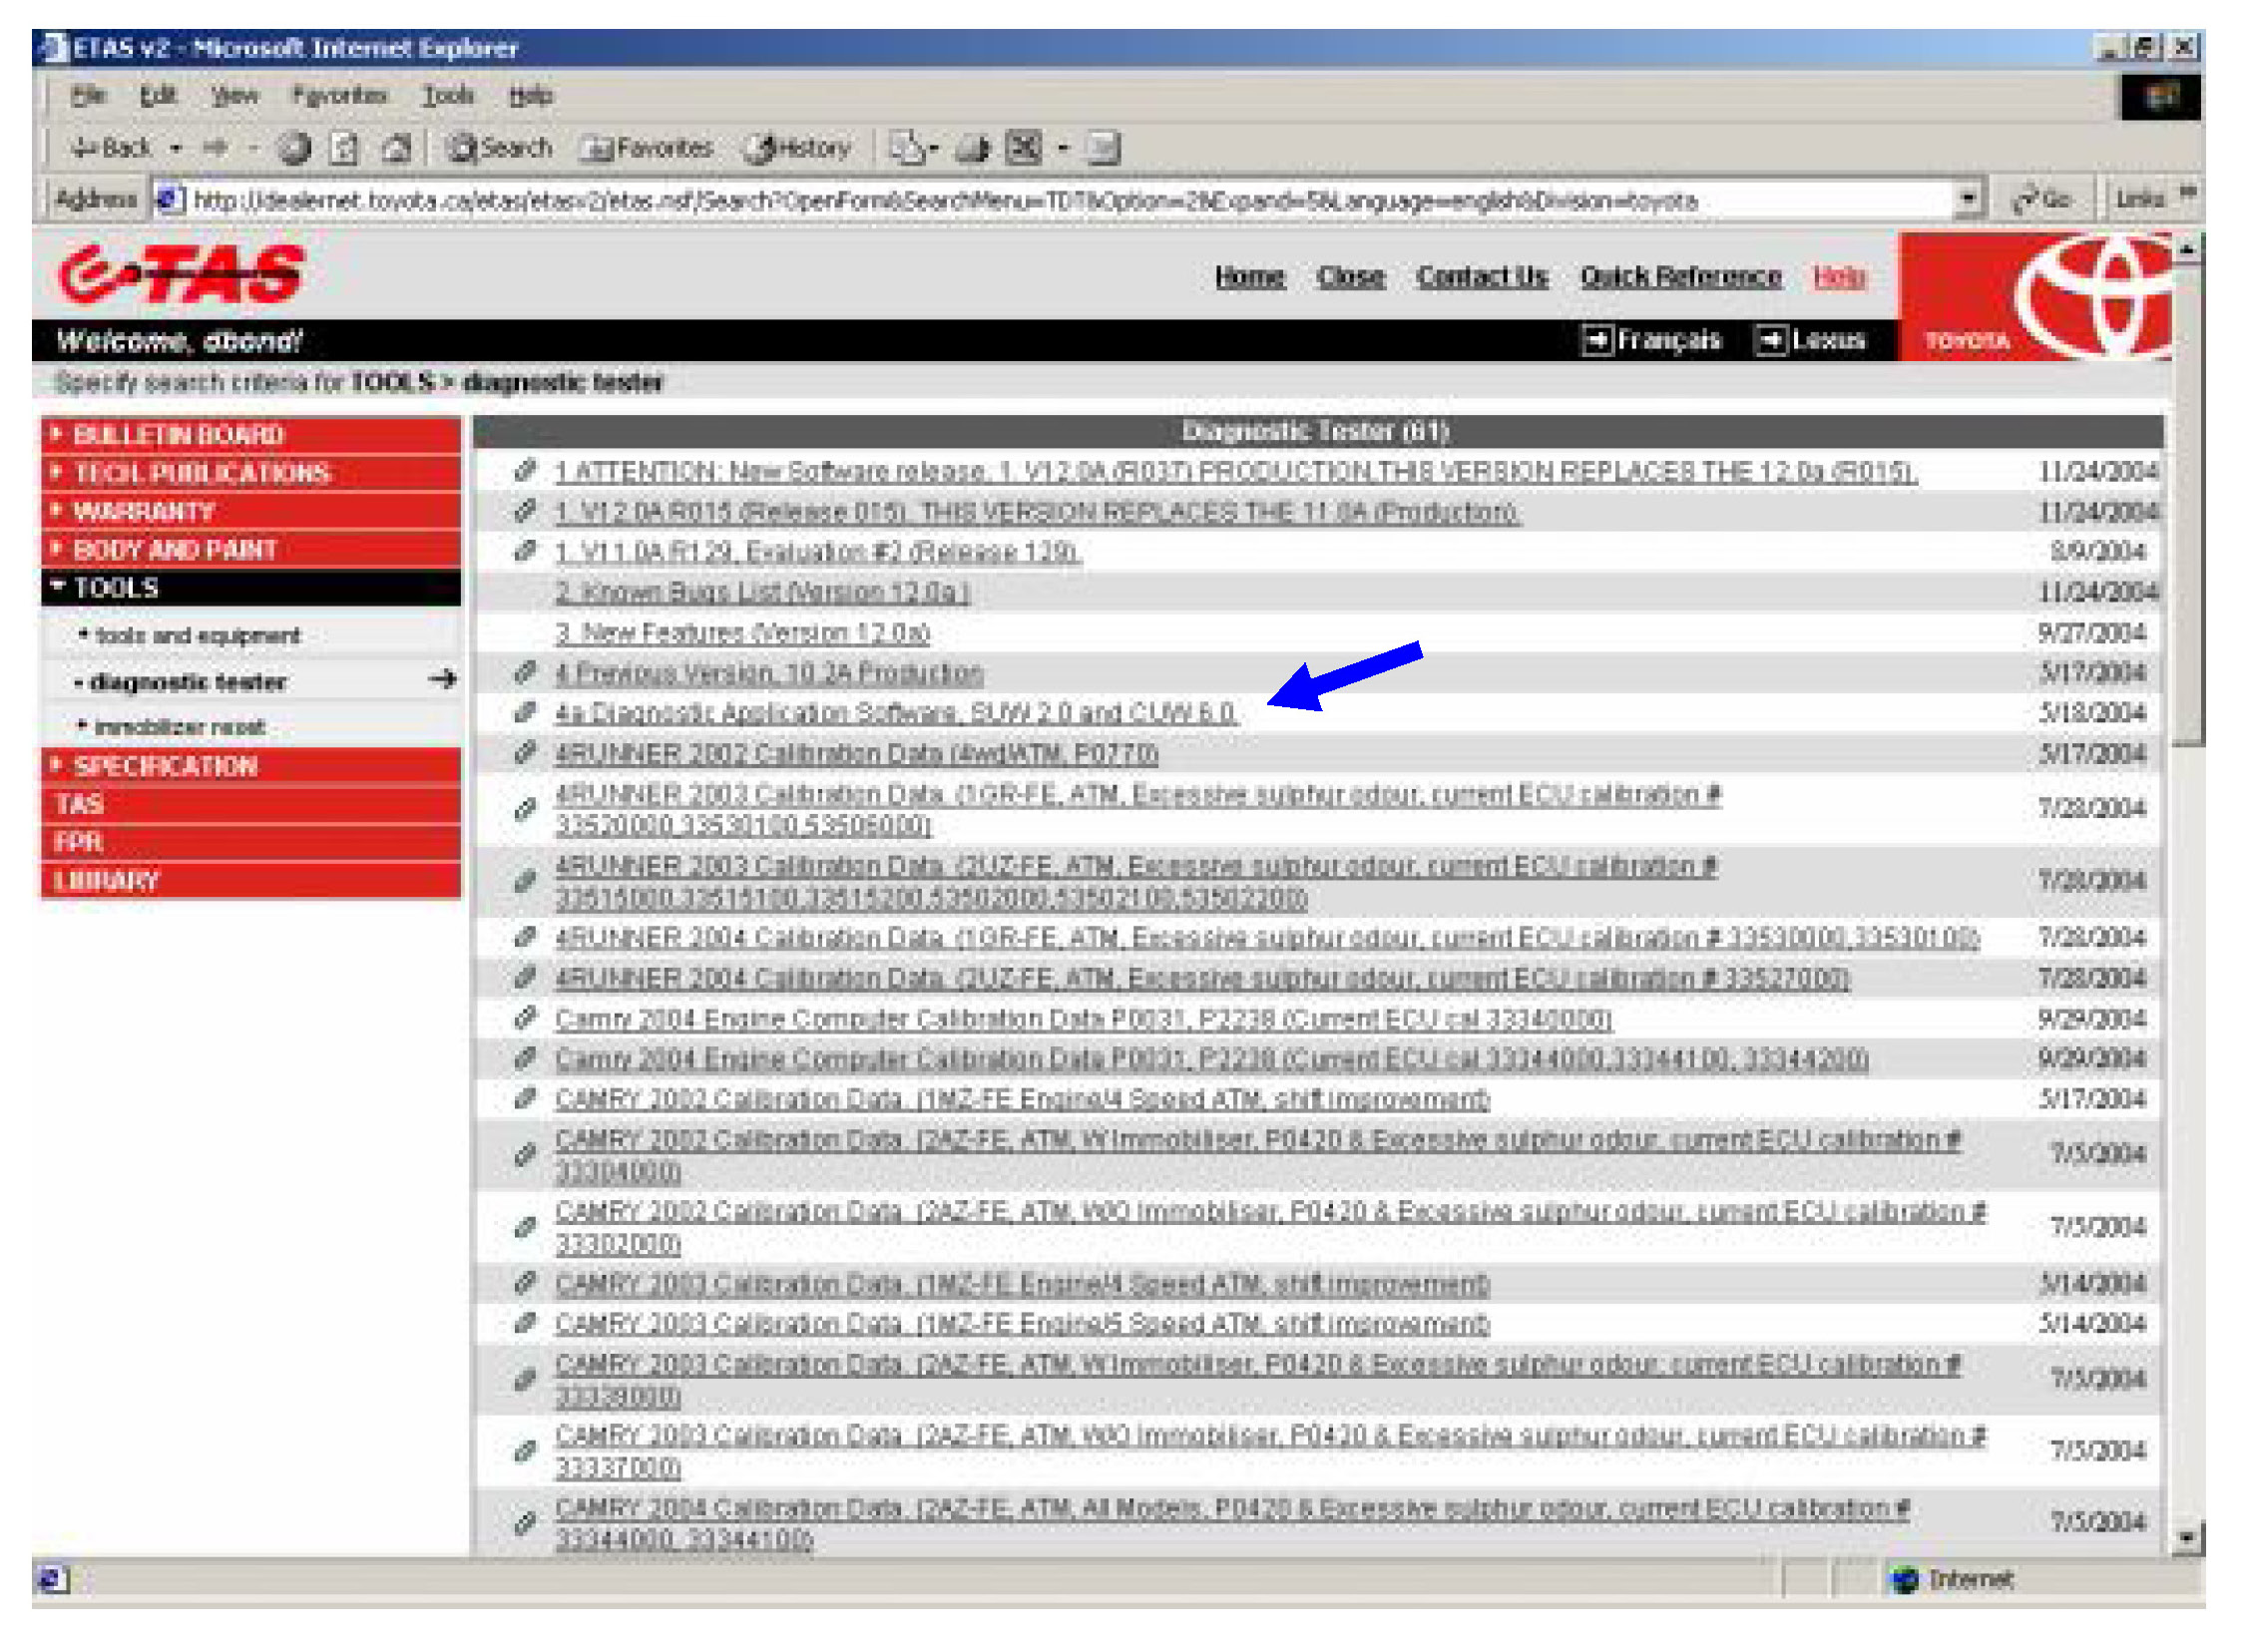Image resolution: width=2249 pixels, height=1652 pixels.
Task: Click the Stop loading toolbar icon
Action: click(x=294, y=148)
